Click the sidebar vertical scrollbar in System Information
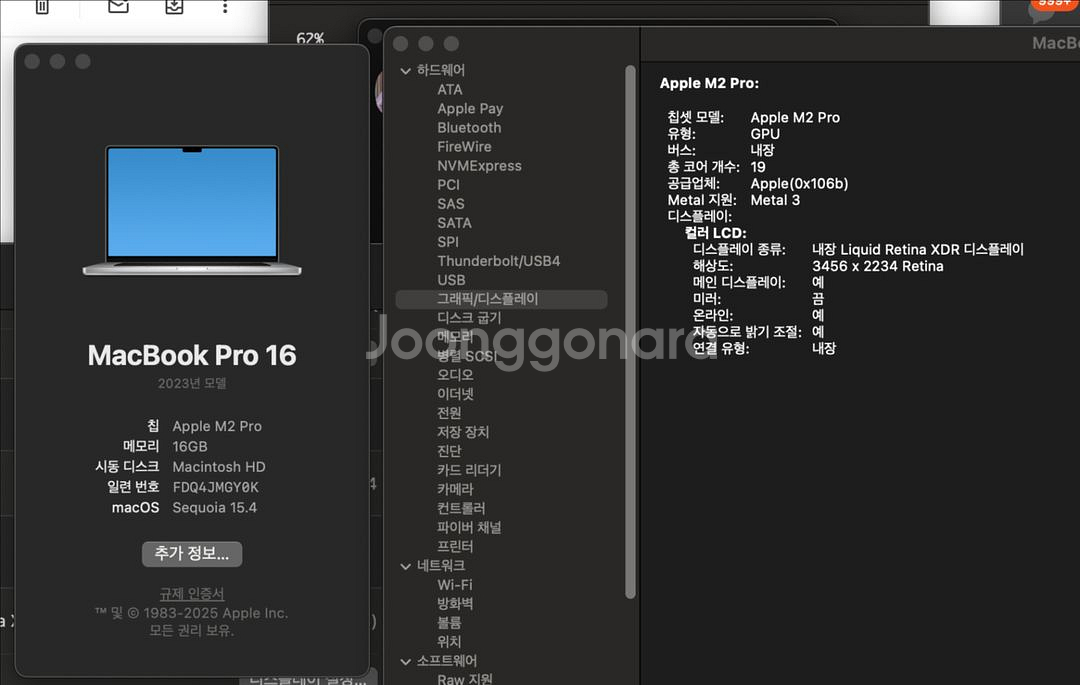Screen dimensions: 1080x685 click(630, 332)
